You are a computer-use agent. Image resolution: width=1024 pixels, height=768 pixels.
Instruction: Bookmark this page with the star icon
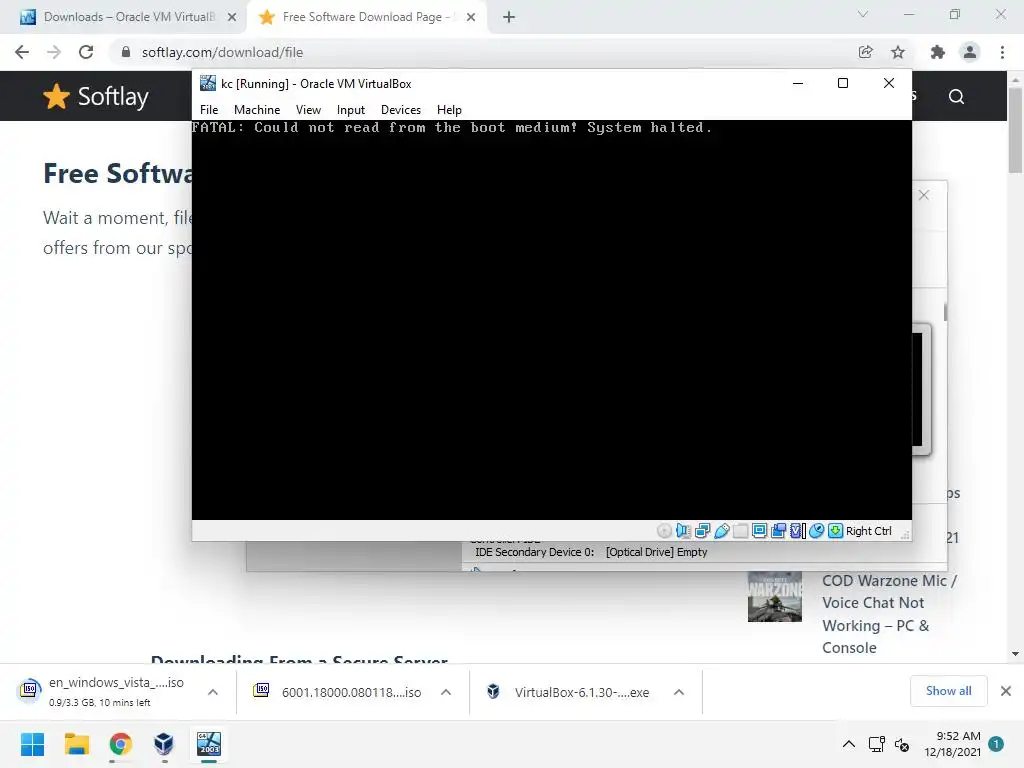[x=898, y=52]
